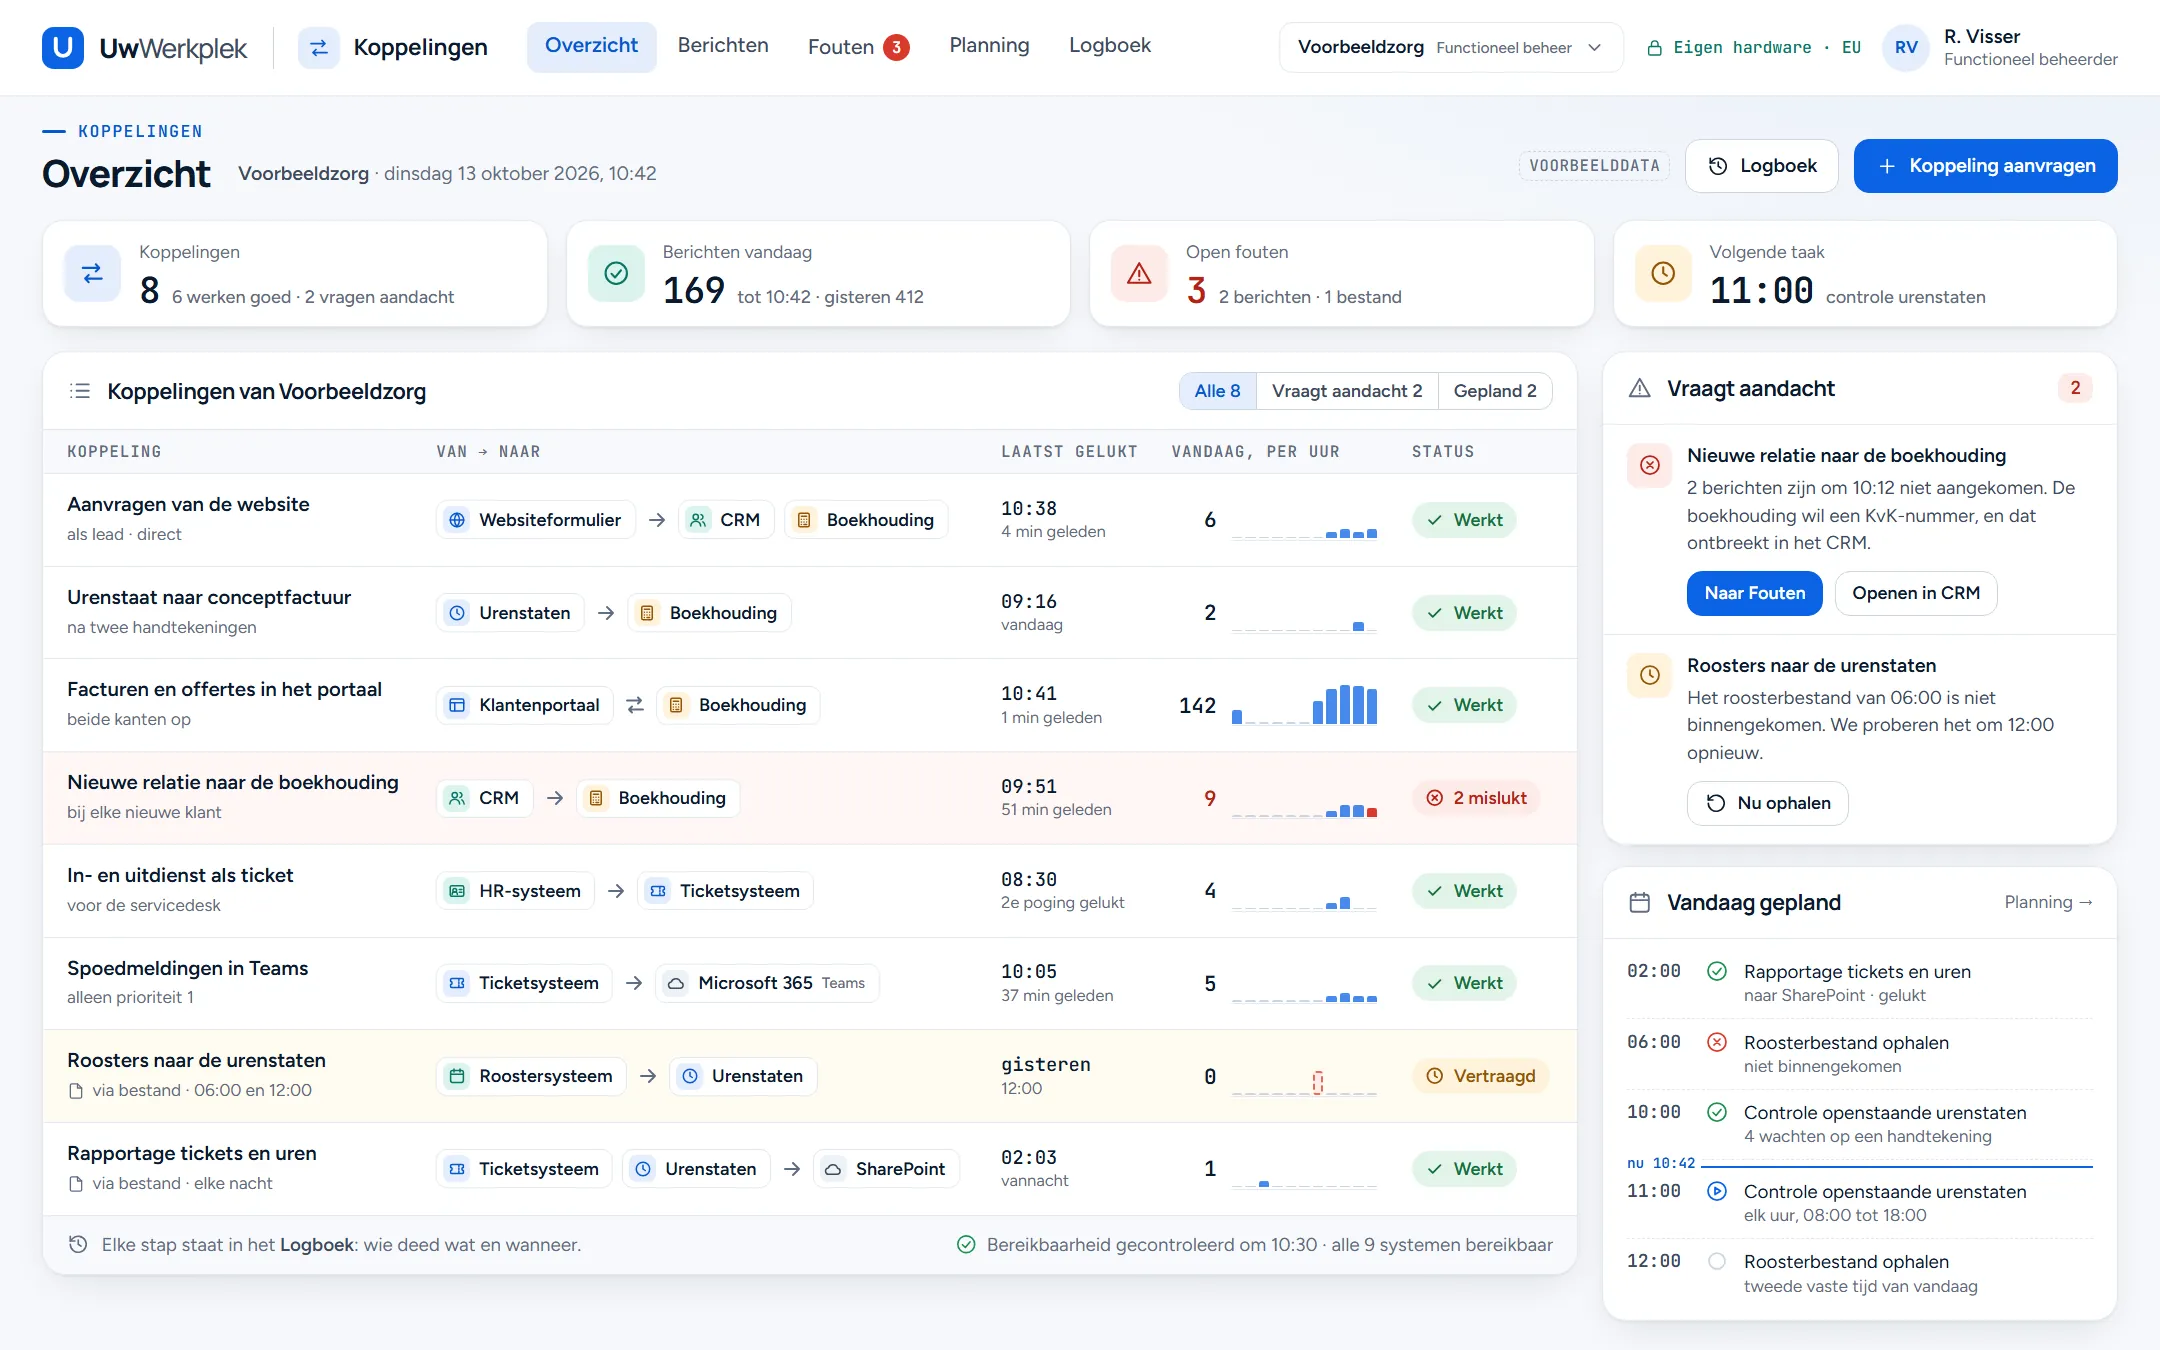The width and height of the screenshot is (2160, 1350).
Task: Click the SharePoint chip in Rapportage row
Action: coord(886,1169)
